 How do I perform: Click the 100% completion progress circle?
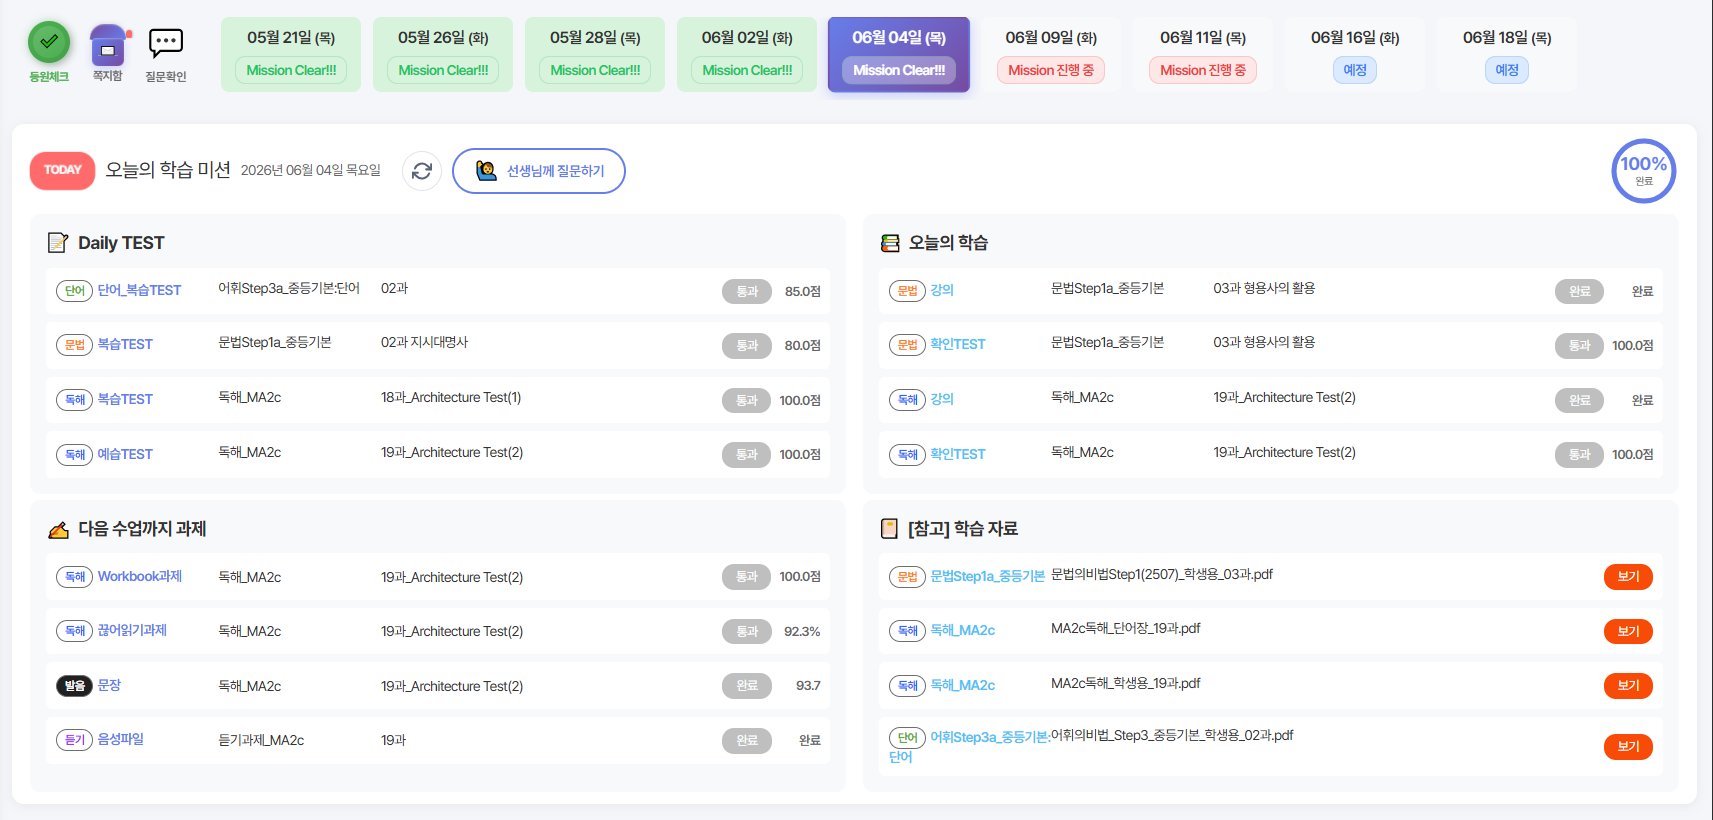point(1643,171)
